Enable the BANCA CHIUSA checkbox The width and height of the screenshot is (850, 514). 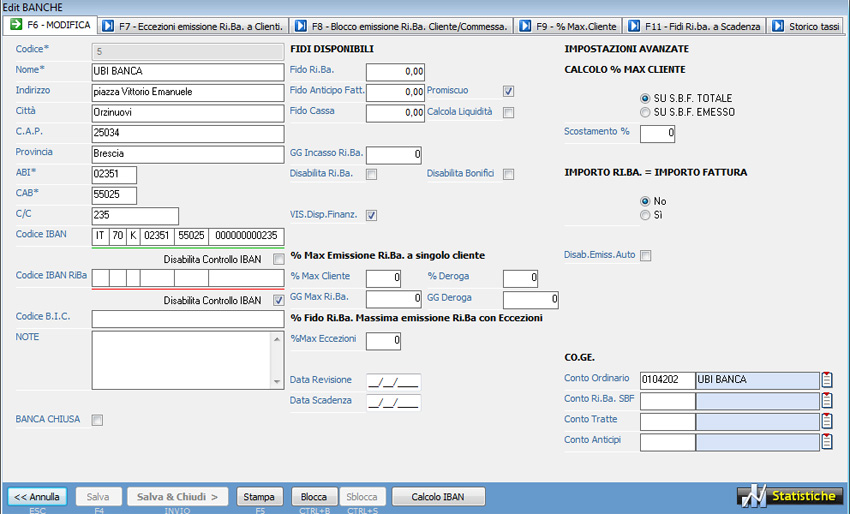pyautogui.click(x=97, y=420)
